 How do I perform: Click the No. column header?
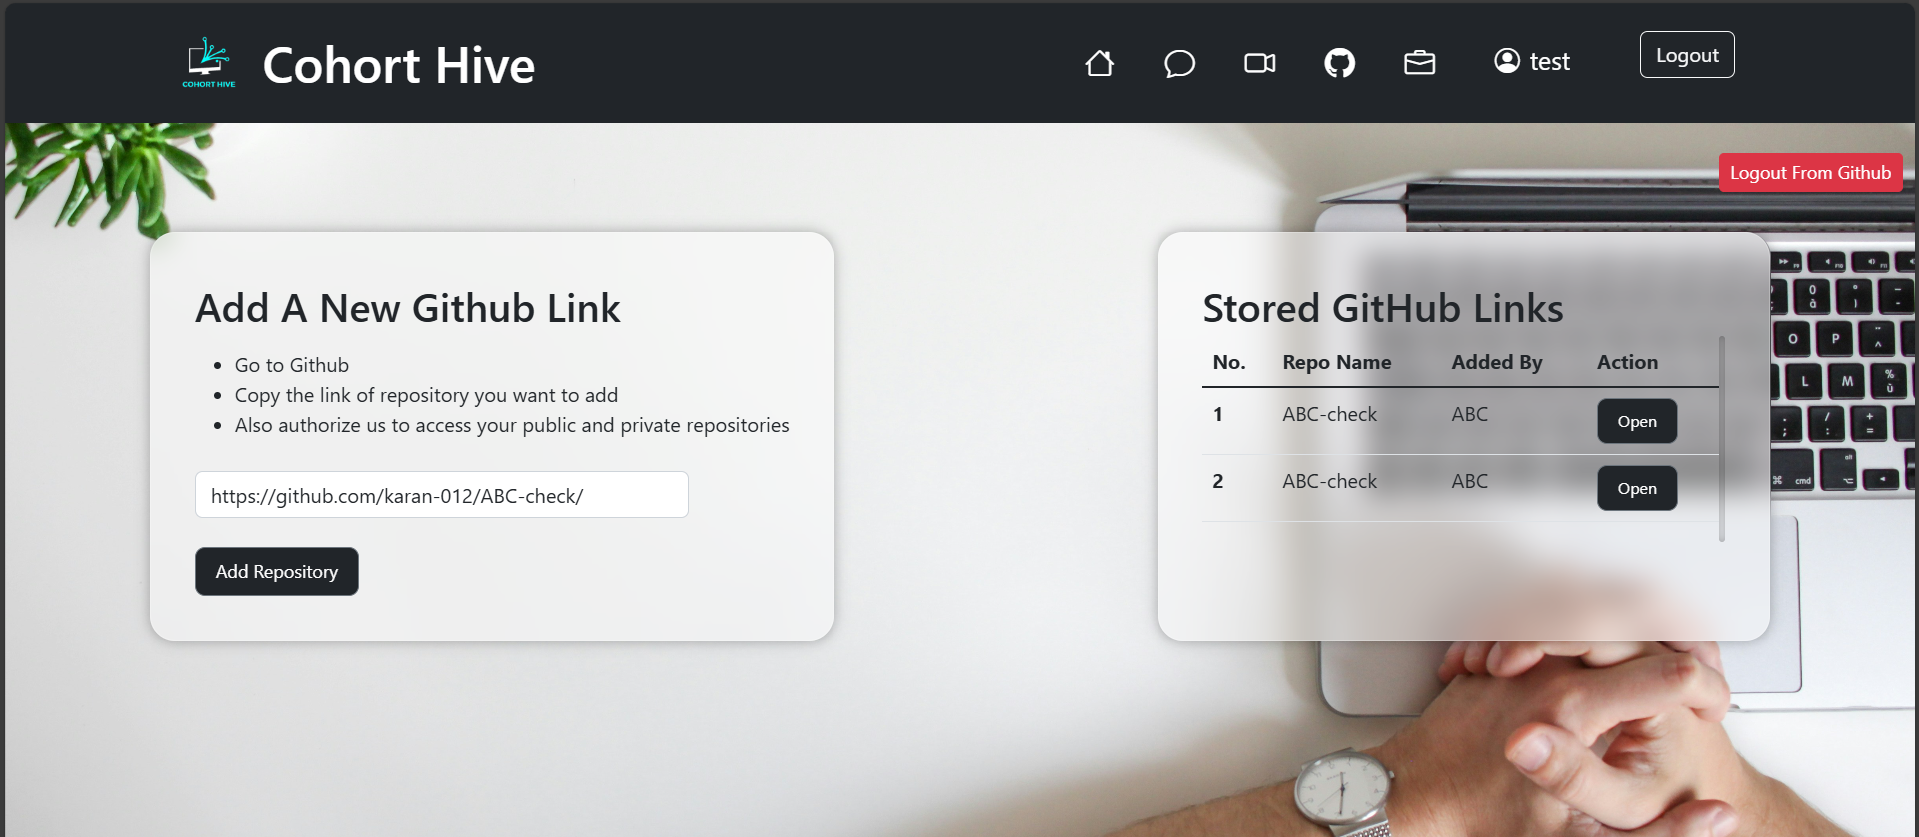tap(1229, 362)
